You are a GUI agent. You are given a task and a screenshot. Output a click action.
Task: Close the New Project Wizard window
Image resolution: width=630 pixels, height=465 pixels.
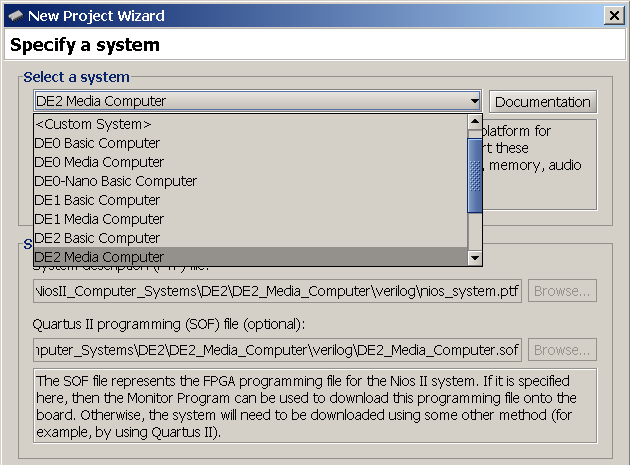pos(613,16)
